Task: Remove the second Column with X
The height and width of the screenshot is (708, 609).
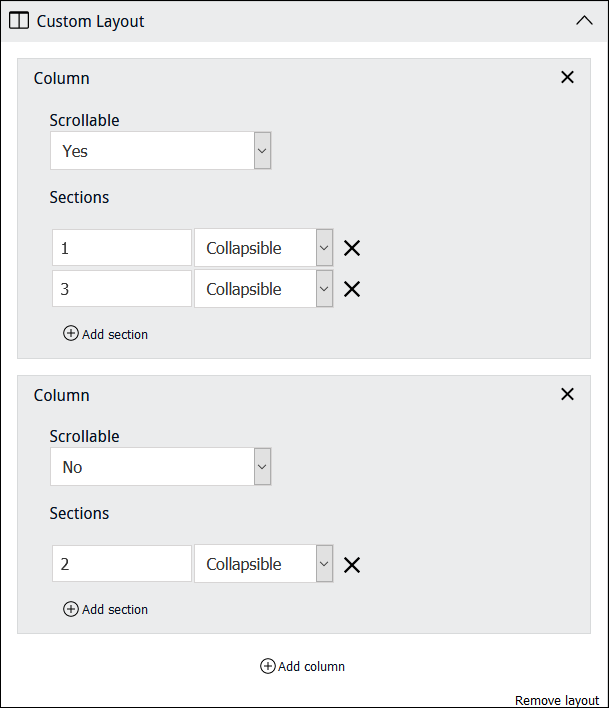Action: [567, 394]
